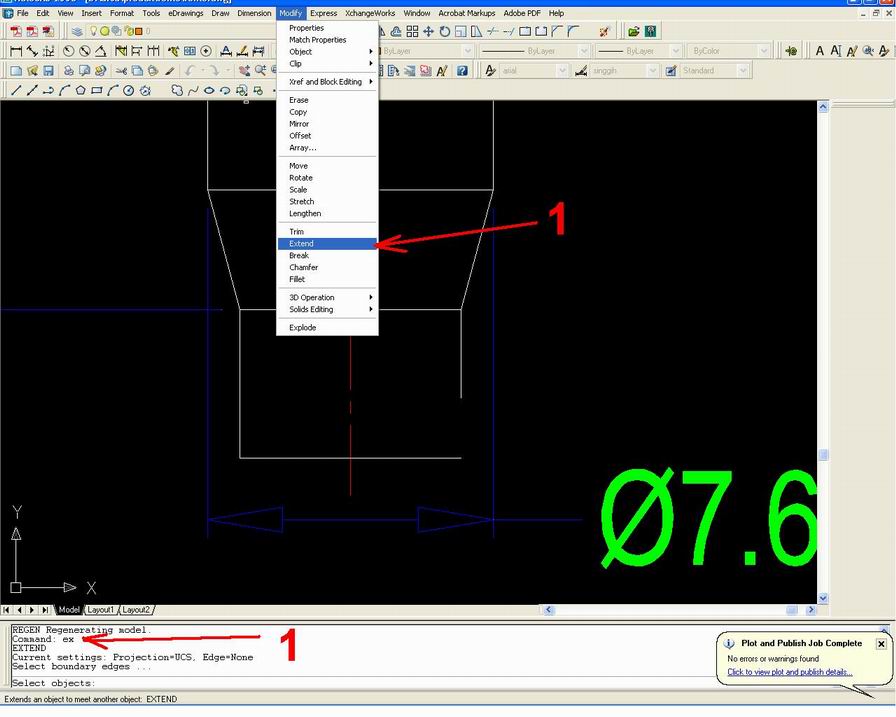Viewport: 896px width, 717px height.
Task: Select the Spline tool
Action: (193, 90)
